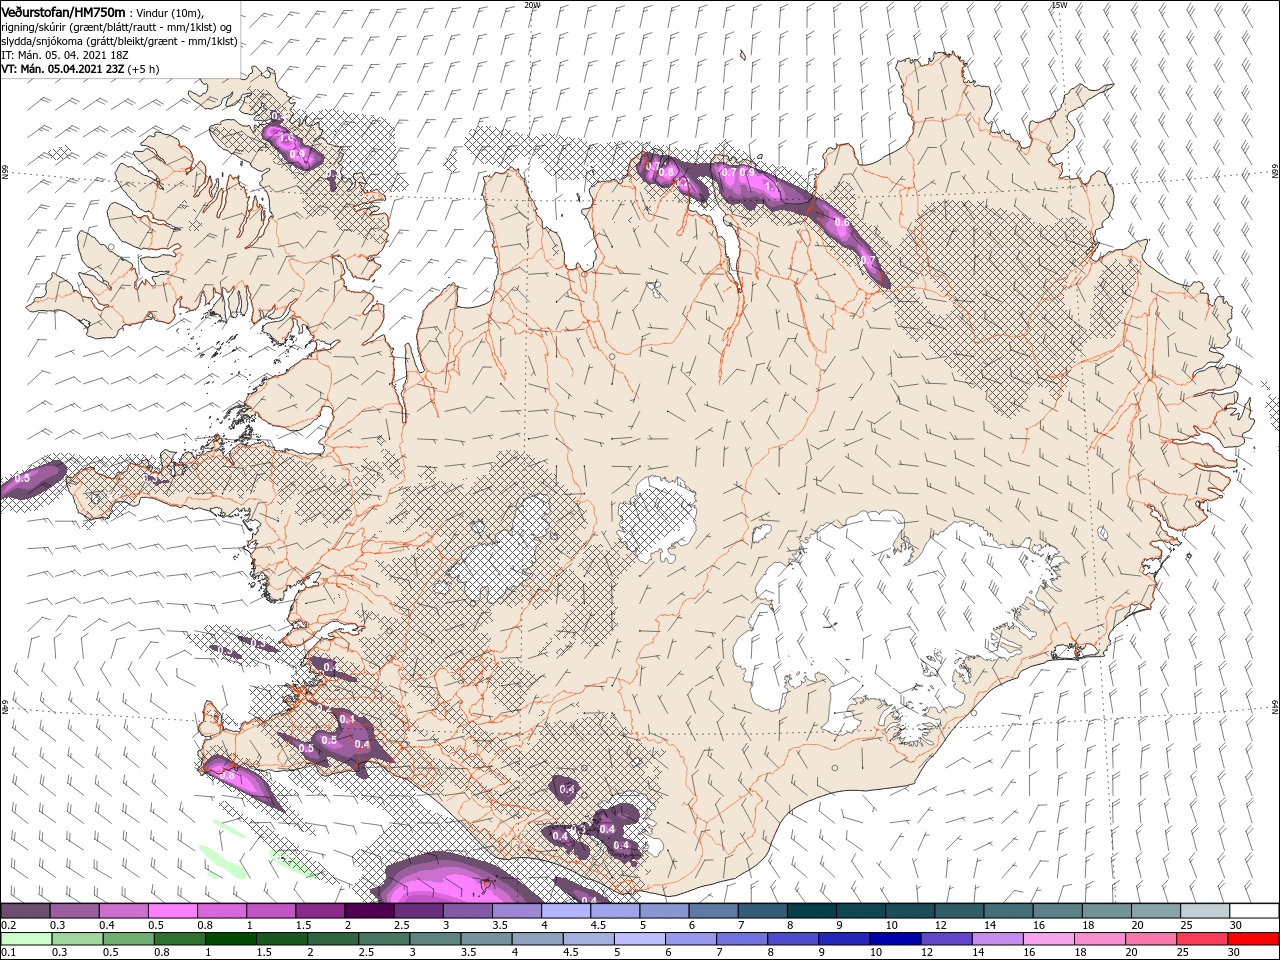The image size is (1280, 960).
Task: Click the 15W longitude label at top
Action: (x=1059, y=5)
